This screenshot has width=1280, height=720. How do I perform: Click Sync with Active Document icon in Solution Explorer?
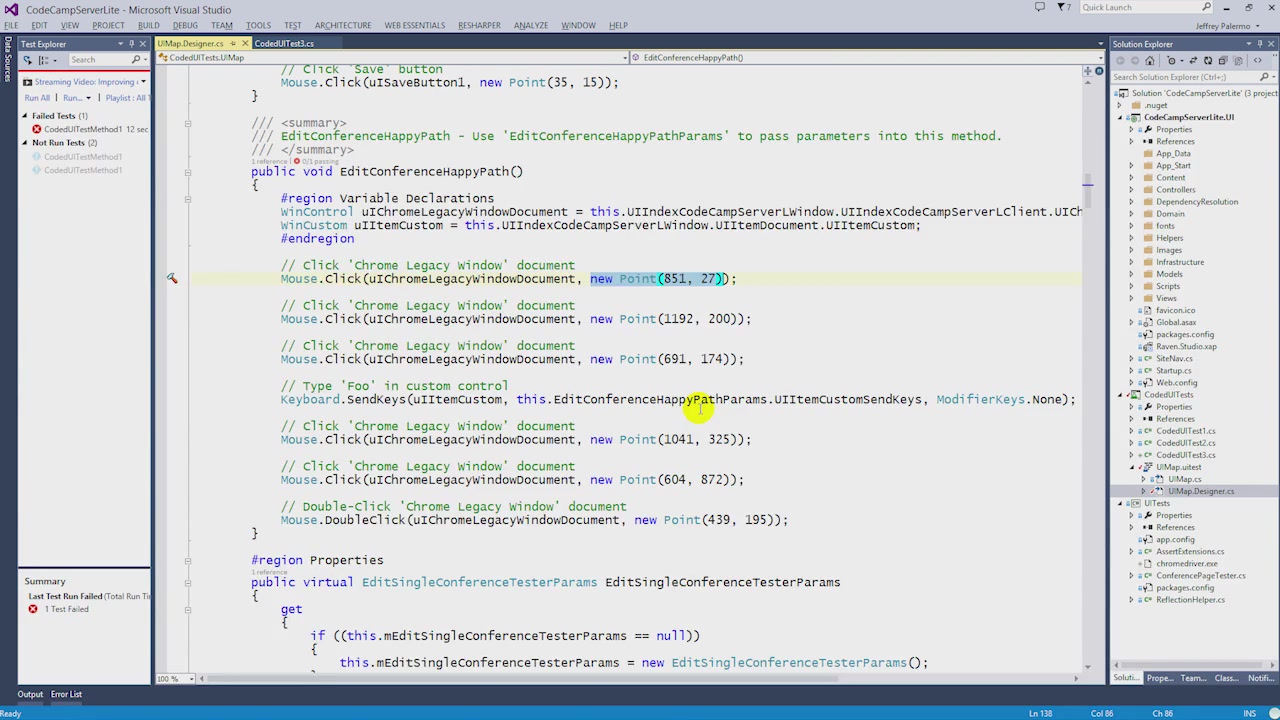pos(1193,61)
